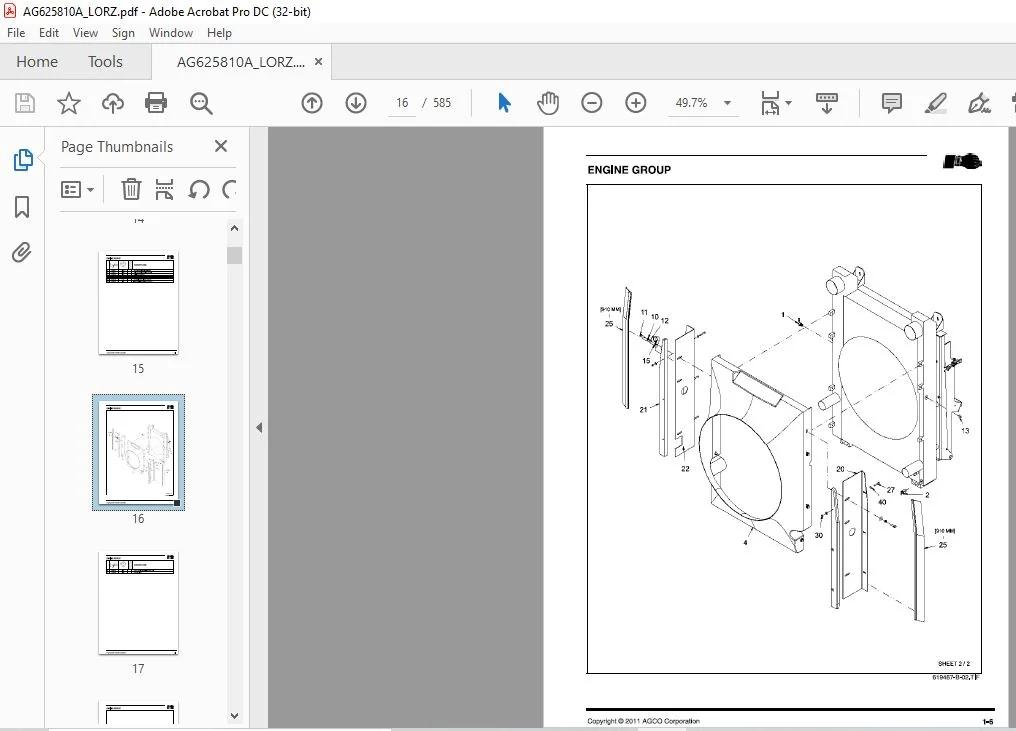
Task: Open the Find text search tool
Action: [x=201, y=103]
